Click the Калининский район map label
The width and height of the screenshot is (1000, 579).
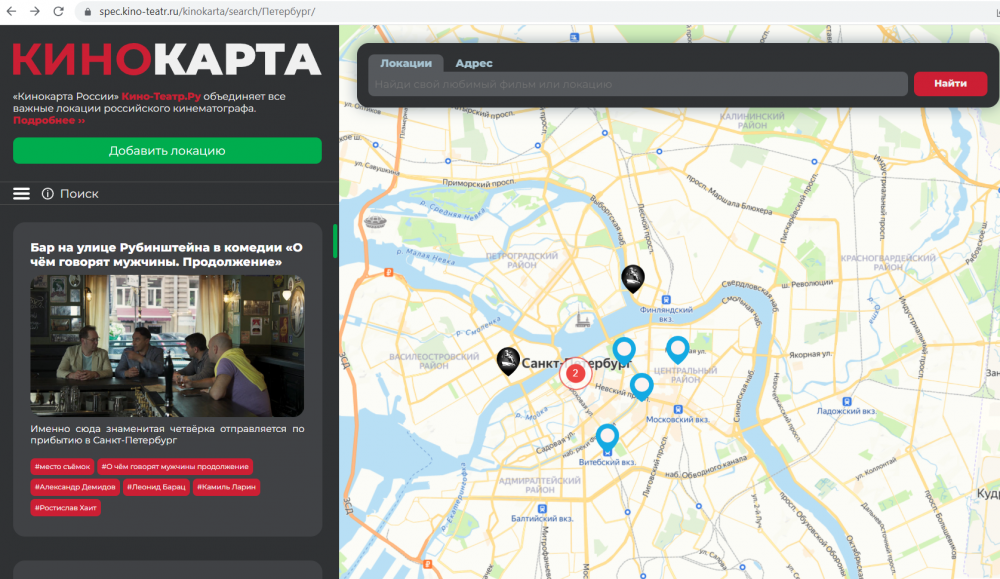click(x=752, y=121)
